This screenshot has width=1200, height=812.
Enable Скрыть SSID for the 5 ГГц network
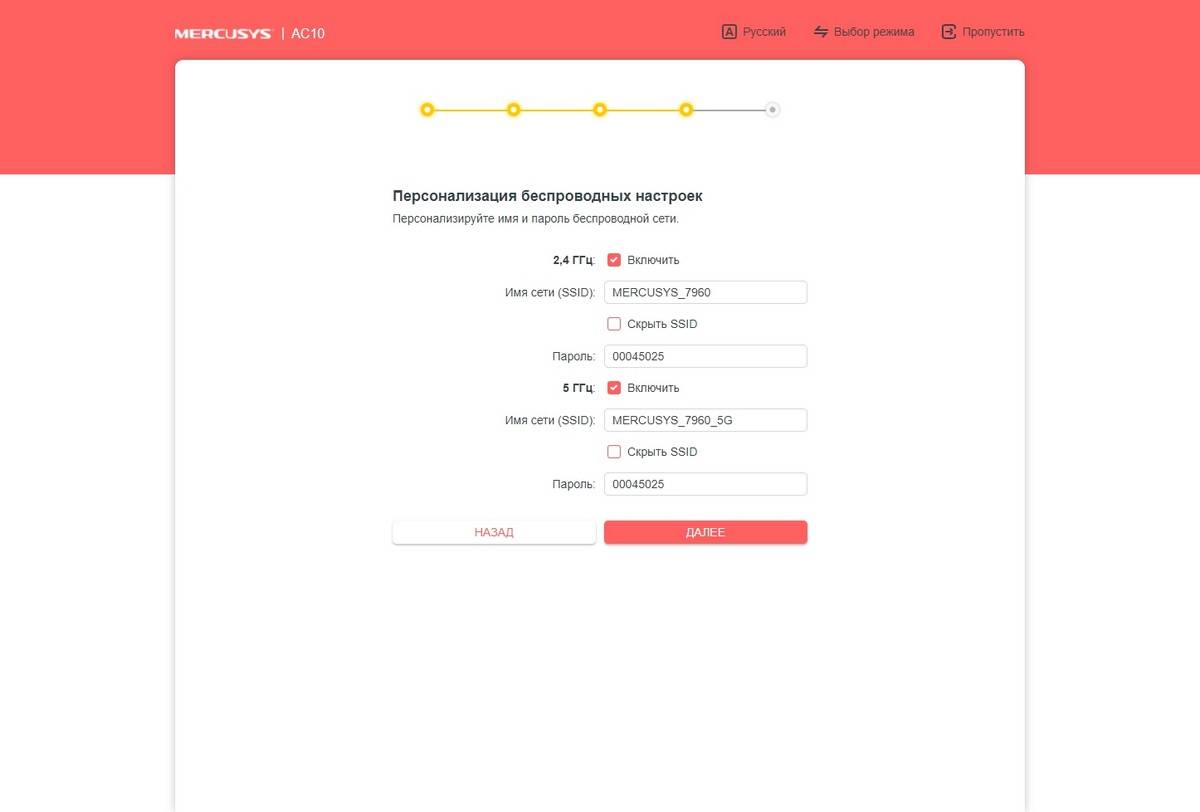point(614,452)
